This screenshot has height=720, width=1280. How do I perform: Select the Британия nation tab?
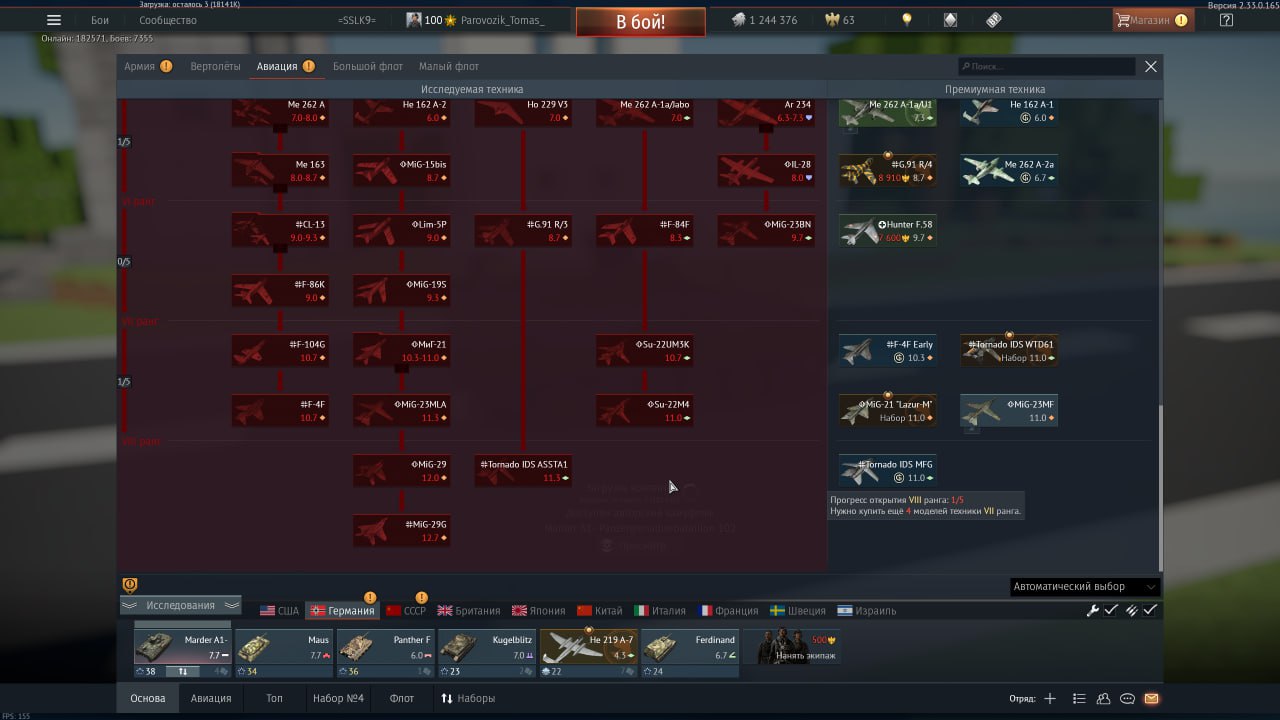click(470, 610)
